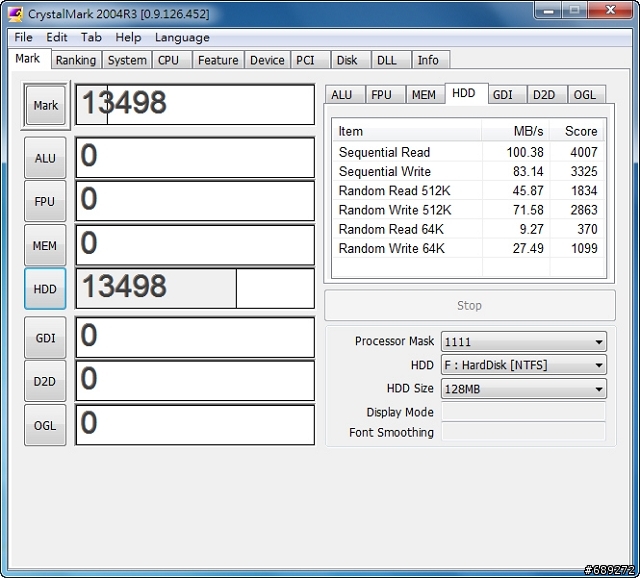Click the Score column header
This screenshot has height=578, width=640.
pos(577,131)
